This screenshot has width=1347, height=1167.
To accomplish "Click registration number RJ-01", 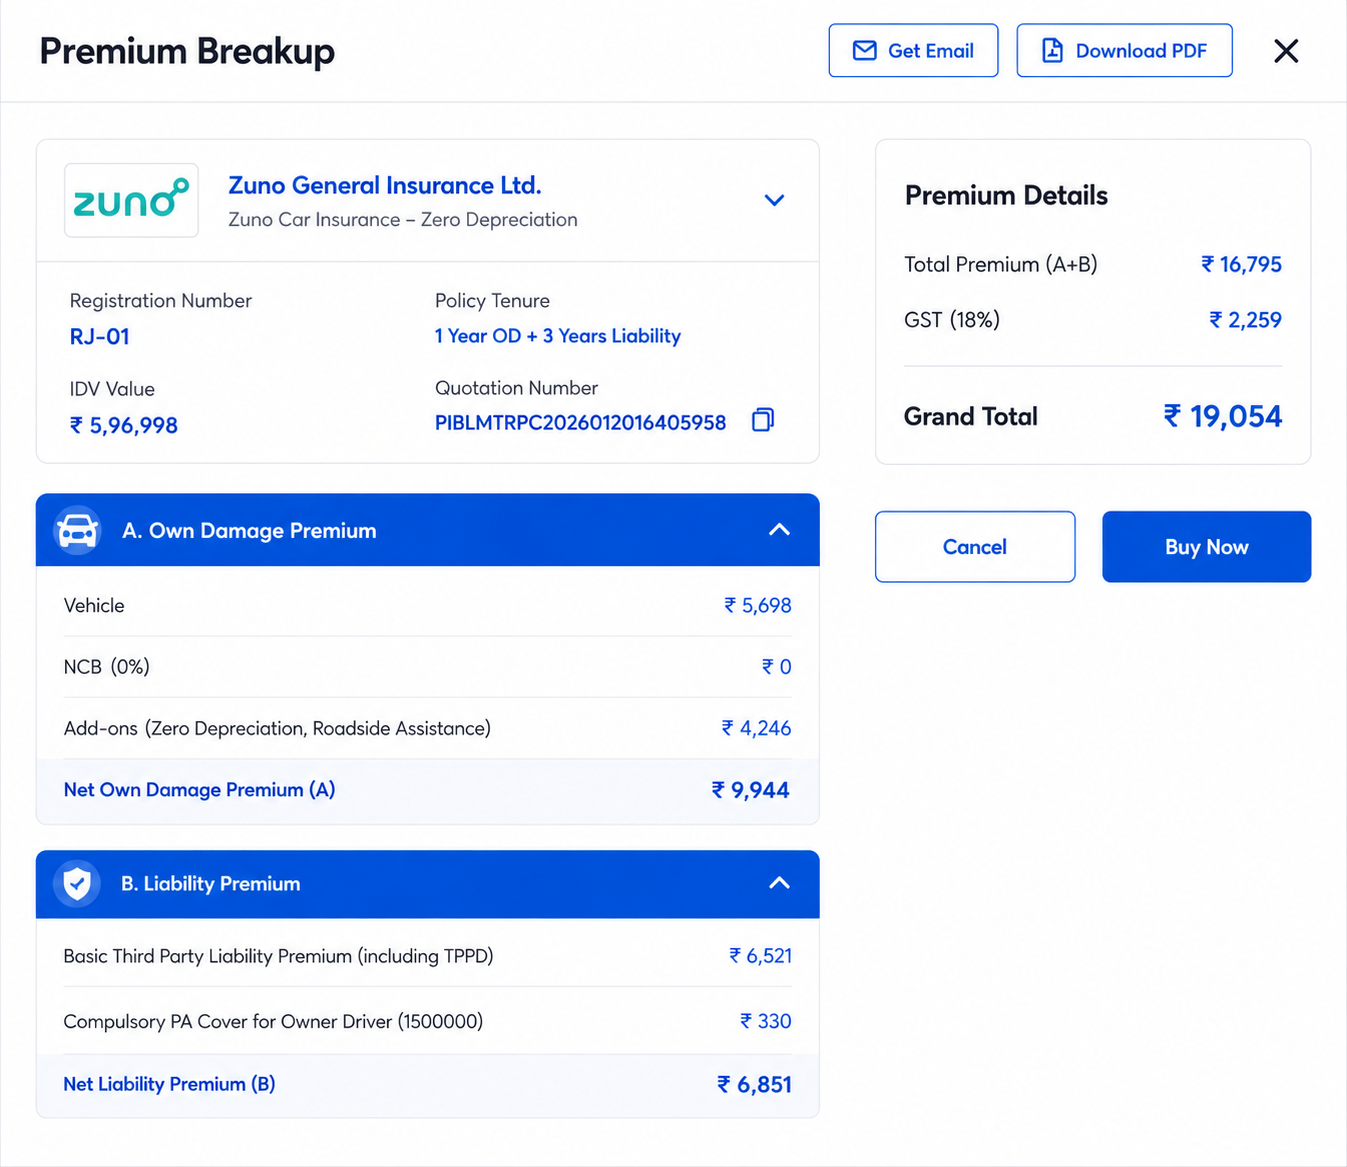I will pyautogui.click(x=99, y=337).
